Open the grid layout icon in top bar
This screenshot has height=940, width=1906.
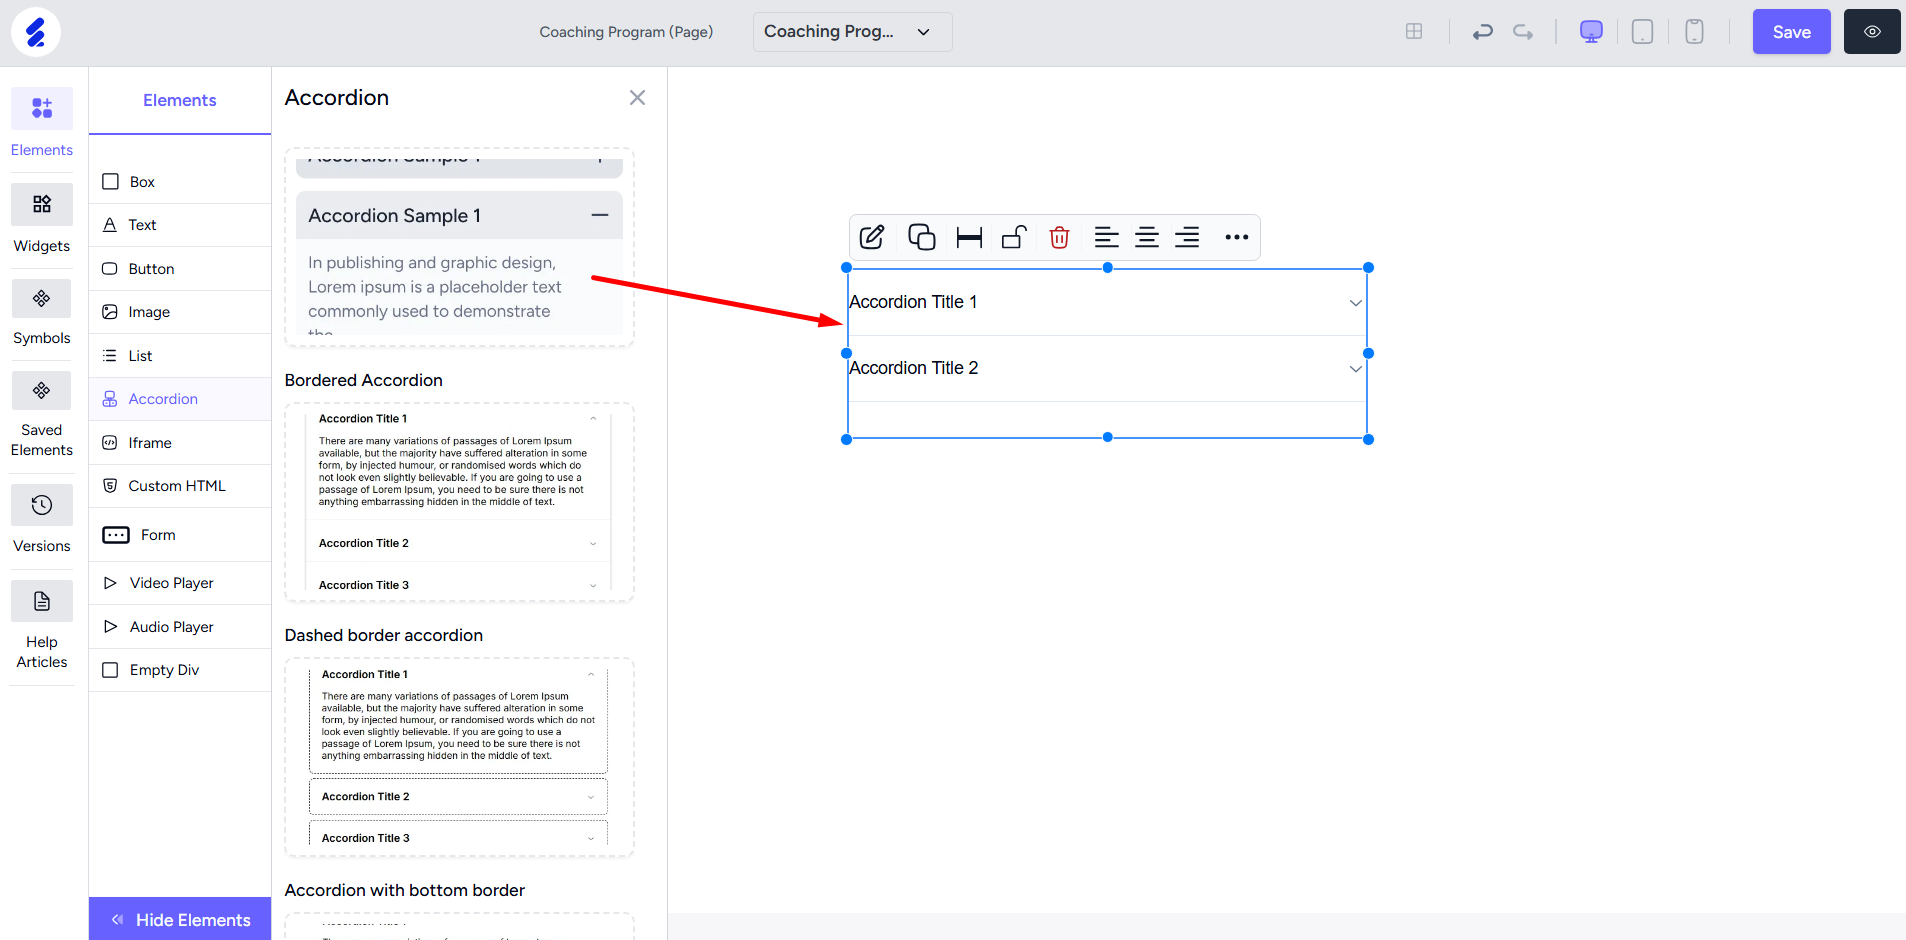[1414, 32]
